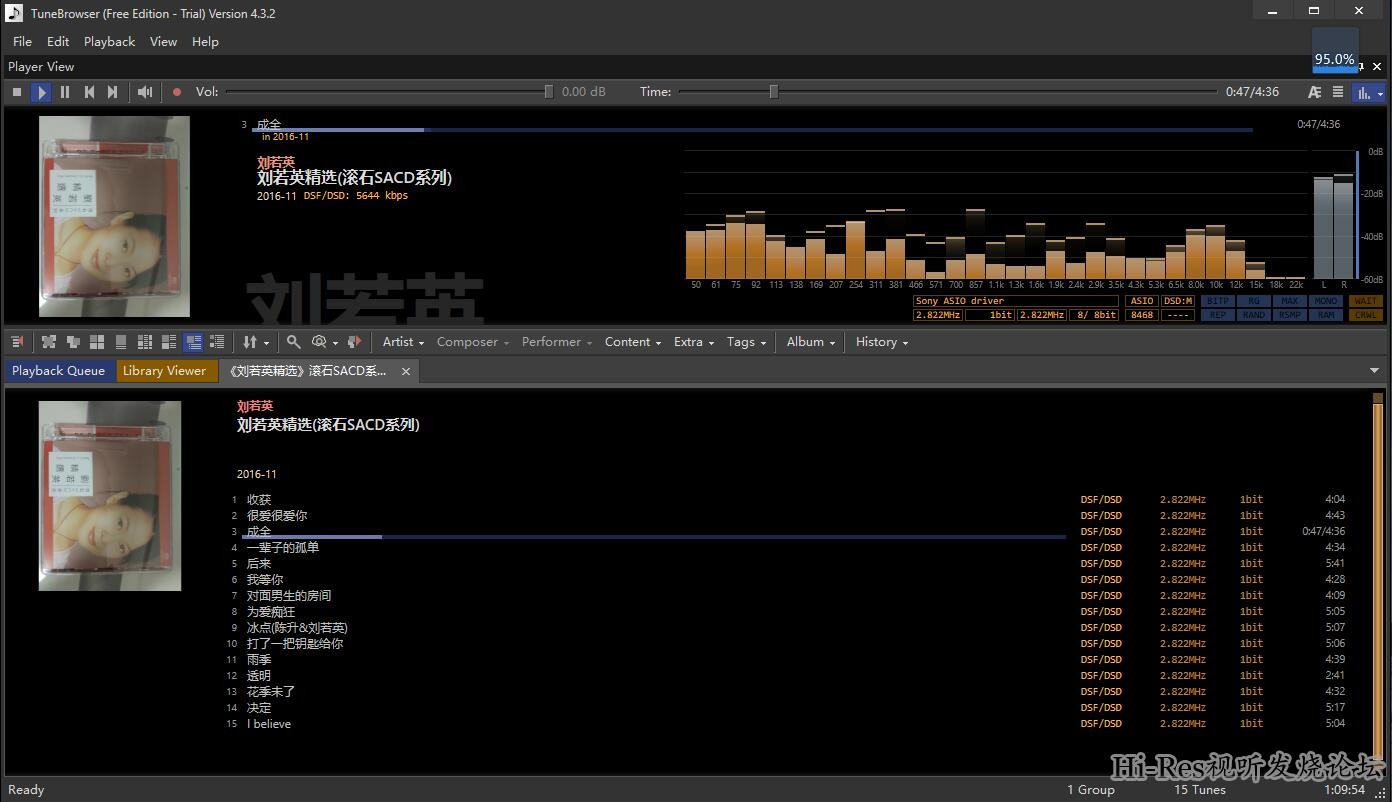The height and width of the screenshot is (802, 1392).
Task: Toggle the RG replay gain indicator
Action: tap(1253, 301)
